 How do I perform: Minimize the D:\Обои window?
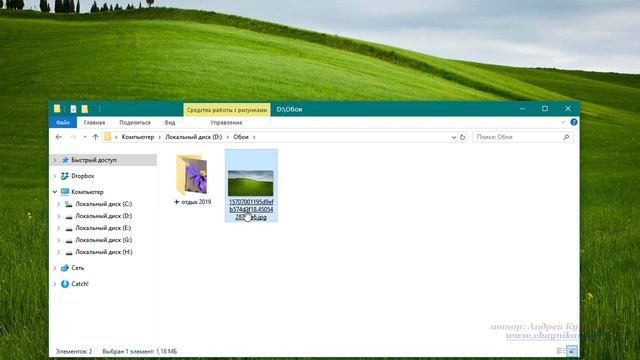pyautogui.click(x=522, y=109)
